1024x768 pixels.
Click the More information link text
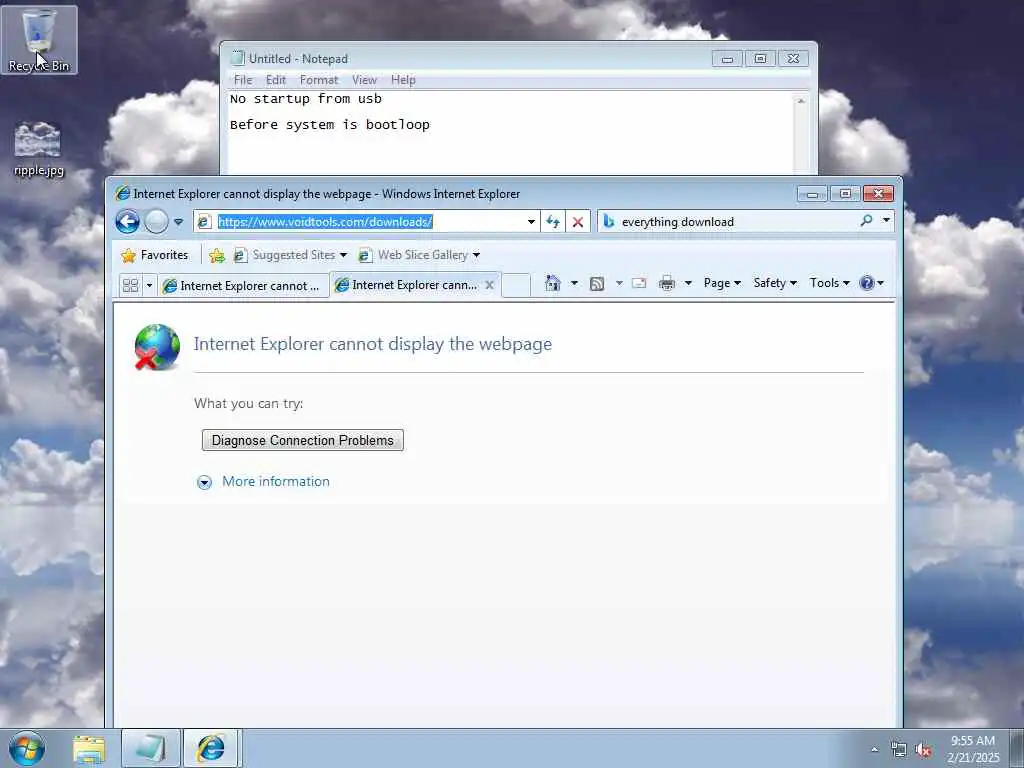[276, 481]
